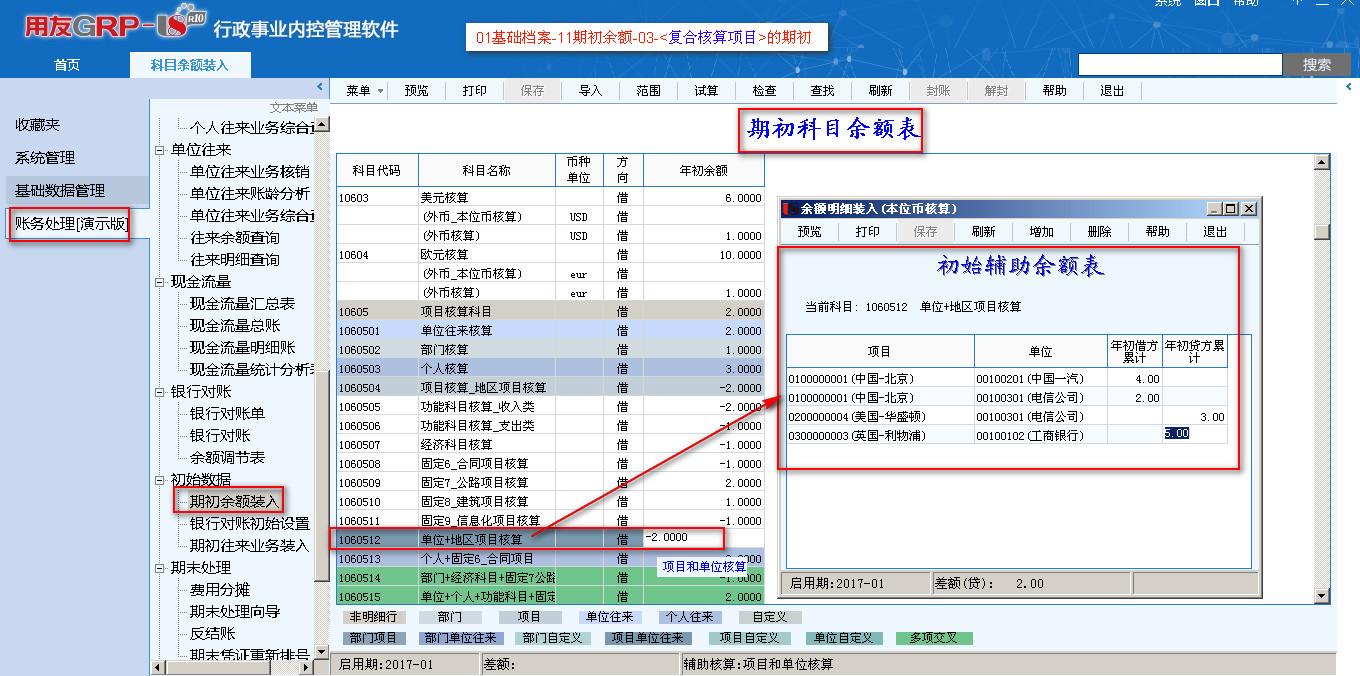1360x676 pixels.
Task: Collapse the 现金流量 tree node
Action: tap(160, 282)
